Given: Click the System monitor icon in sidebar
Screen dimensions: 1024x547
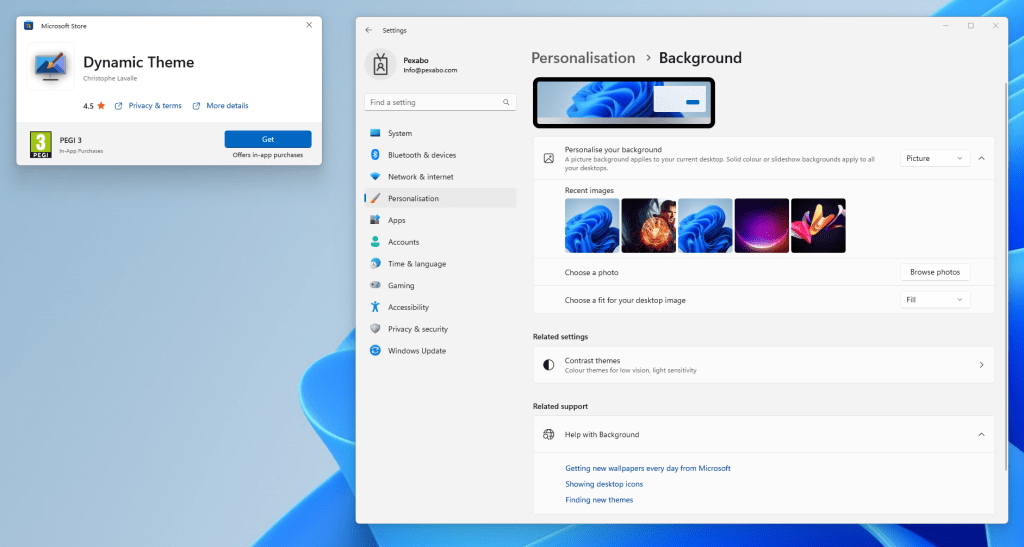Looking at the screenshot, I should pos(375,133).
